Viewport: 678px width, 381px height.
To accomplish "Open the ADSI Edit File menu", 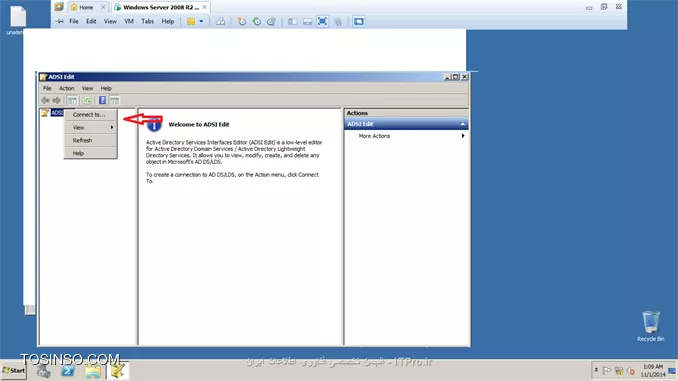I will pyautogui.click(x=47, y=88).
